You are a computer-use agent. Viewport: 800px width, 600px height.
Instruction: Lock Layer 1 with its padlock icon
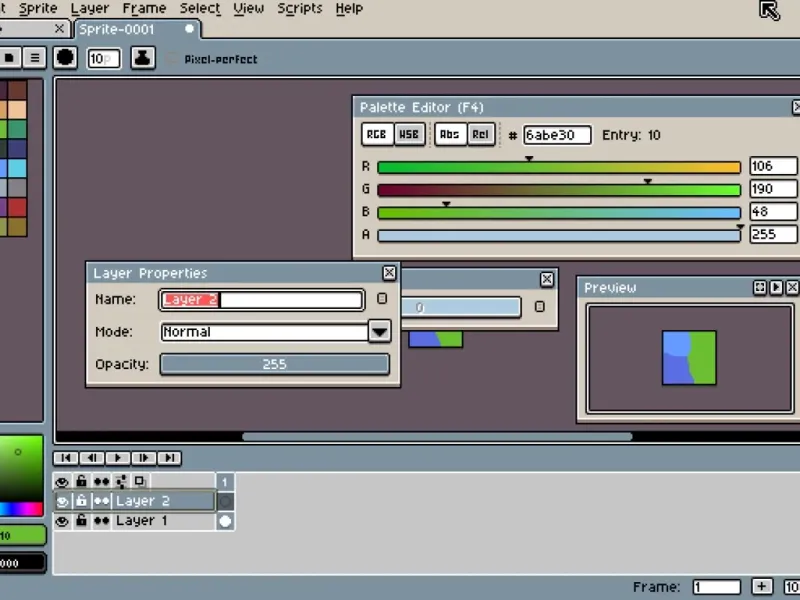tap(81, 521)
